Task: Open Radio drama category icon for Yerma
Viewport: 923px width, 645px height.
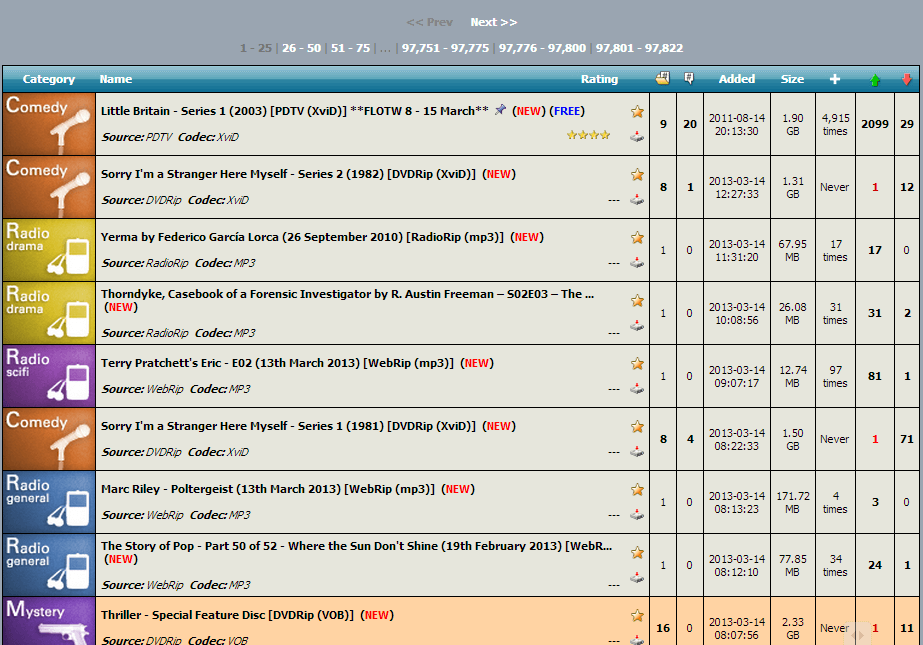Action: [x=49, y=250]
